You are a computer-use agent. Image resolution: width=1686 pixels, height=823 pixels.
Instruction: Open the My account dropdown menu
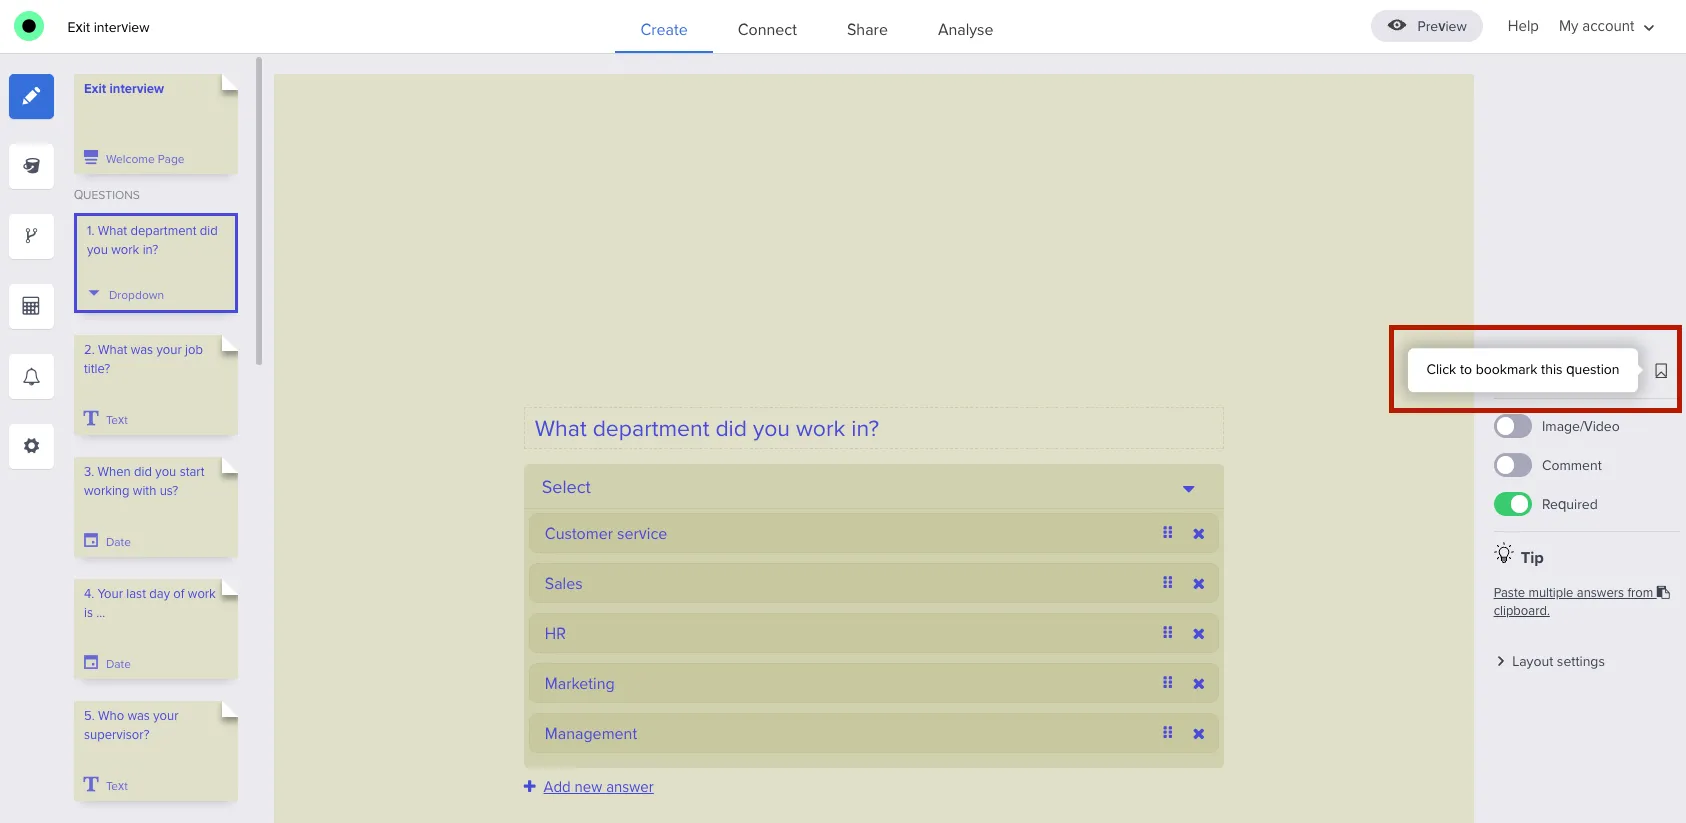click(x=1606, y=27)
